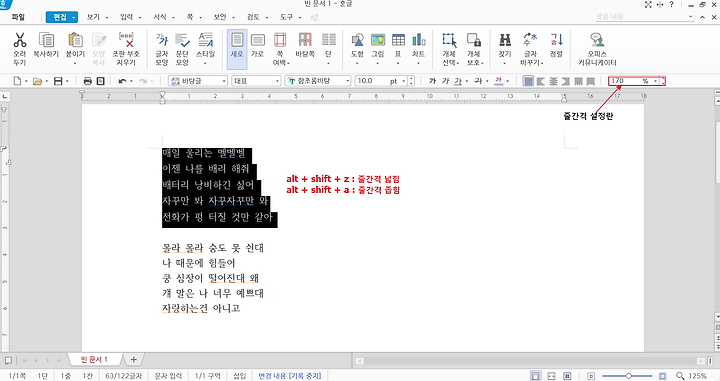
Task: Click the Find (찾기) binoculars icon
Action: (x=505, y=40)
